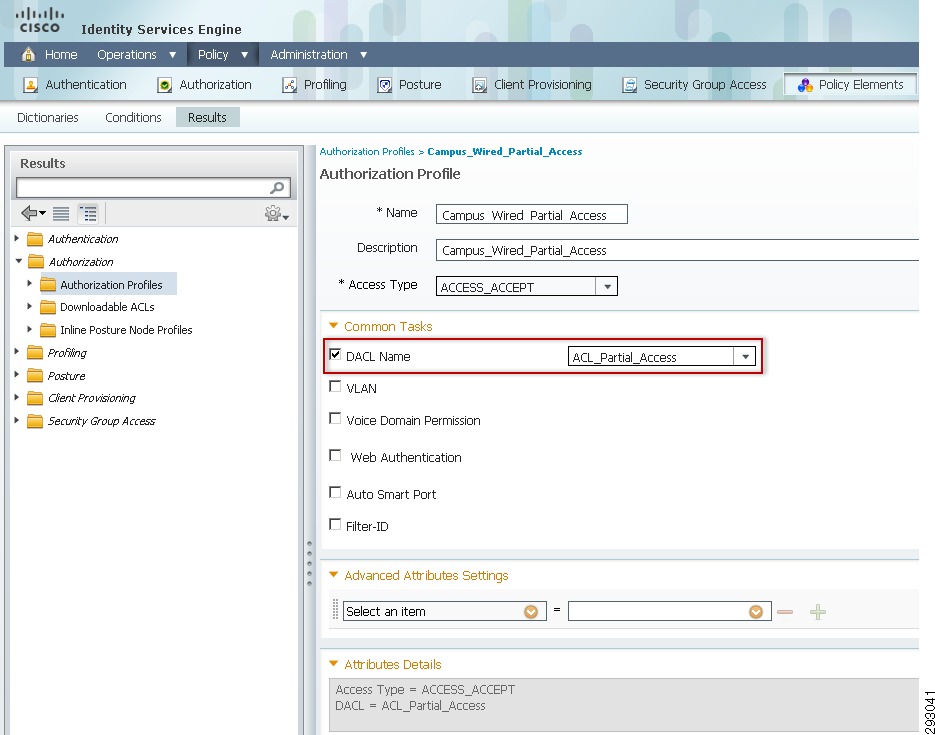Click the Name input field
The height and width of the screenshot is (735, 935).
(x=532, y=215)
